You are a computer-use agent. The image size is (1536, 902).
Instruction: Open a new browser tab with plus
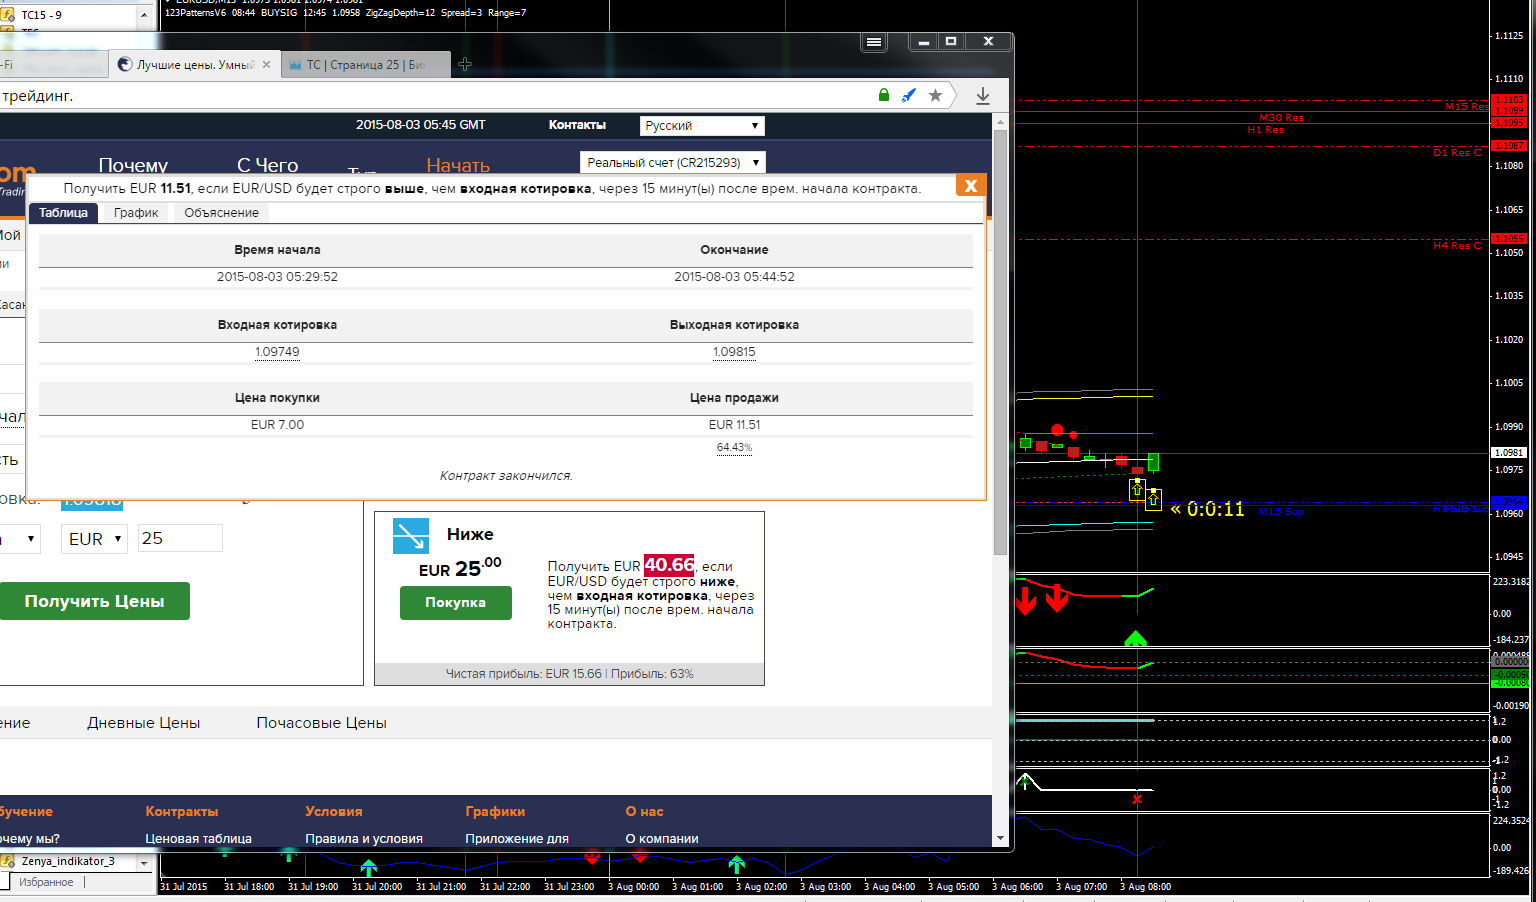(465, 64)
